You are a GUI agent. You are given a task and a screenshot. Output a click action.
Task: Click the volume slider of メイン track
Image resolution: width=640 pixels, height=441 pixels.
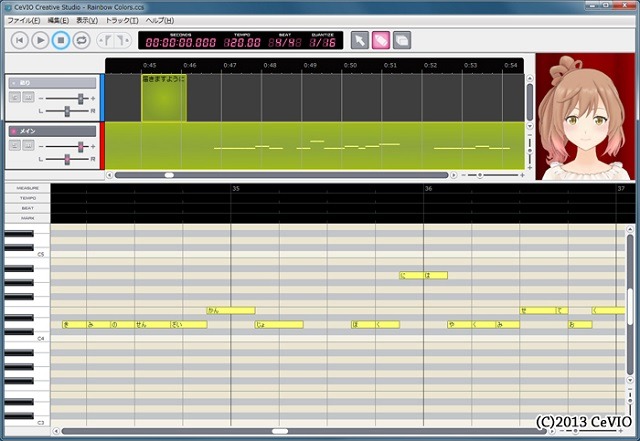70,147
